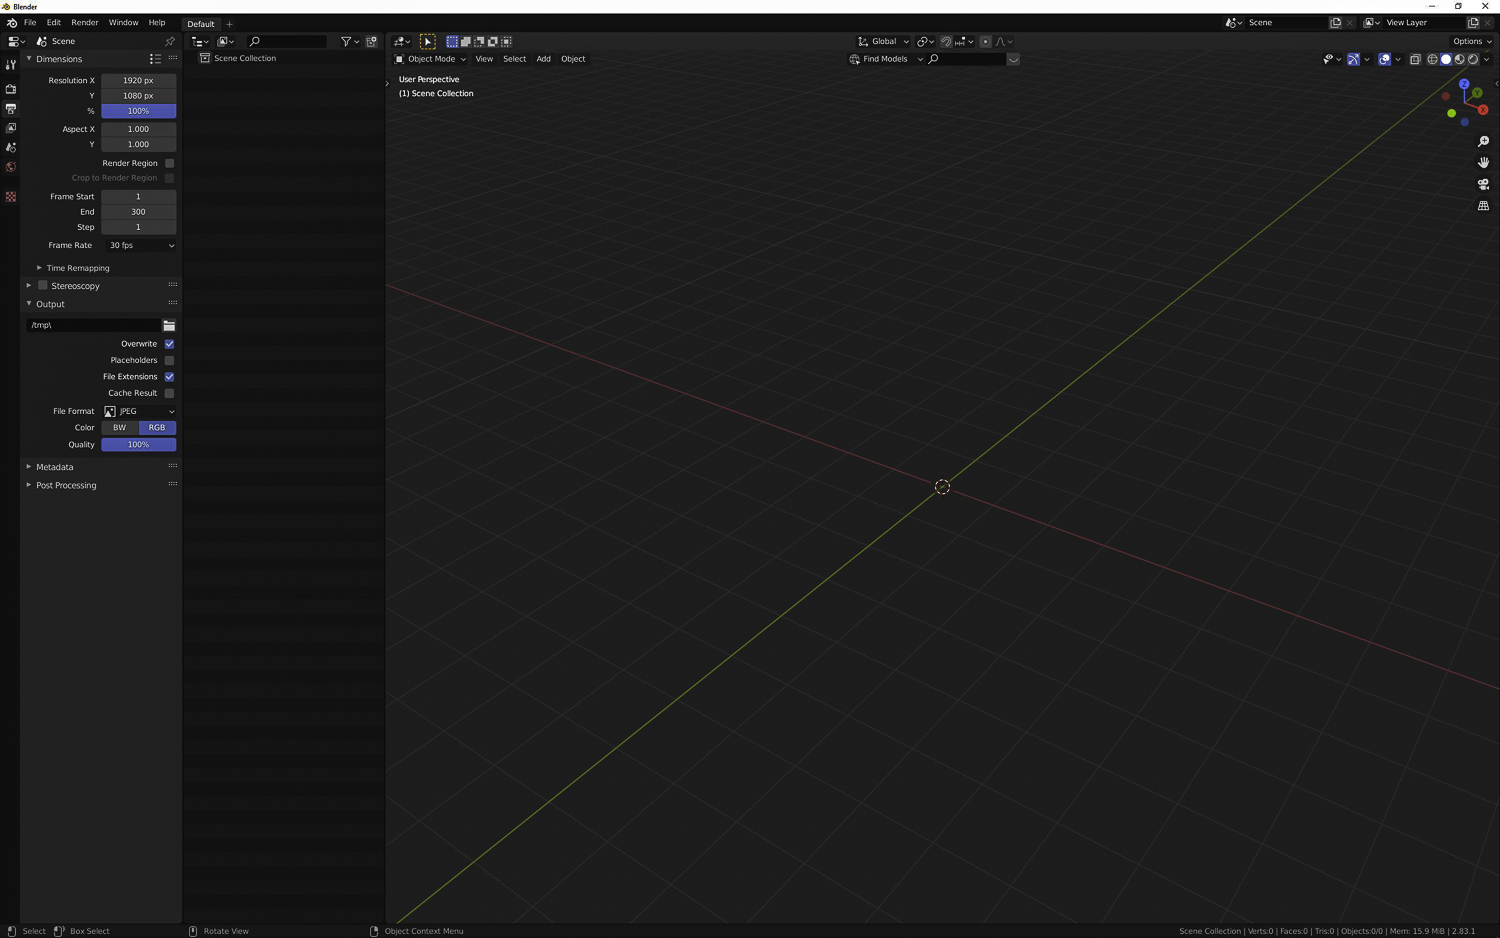Open the Window menu
The image size is (1500, 938).
click(x=124, y=23)
